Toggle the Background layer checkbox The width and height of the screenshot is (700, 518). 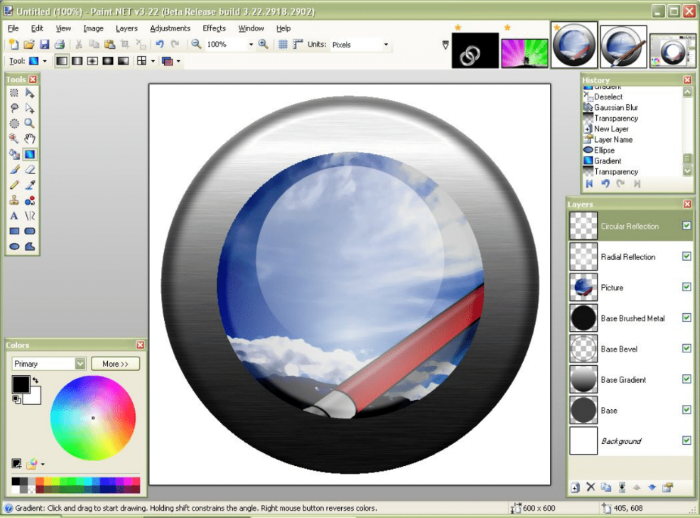(687, 440)
